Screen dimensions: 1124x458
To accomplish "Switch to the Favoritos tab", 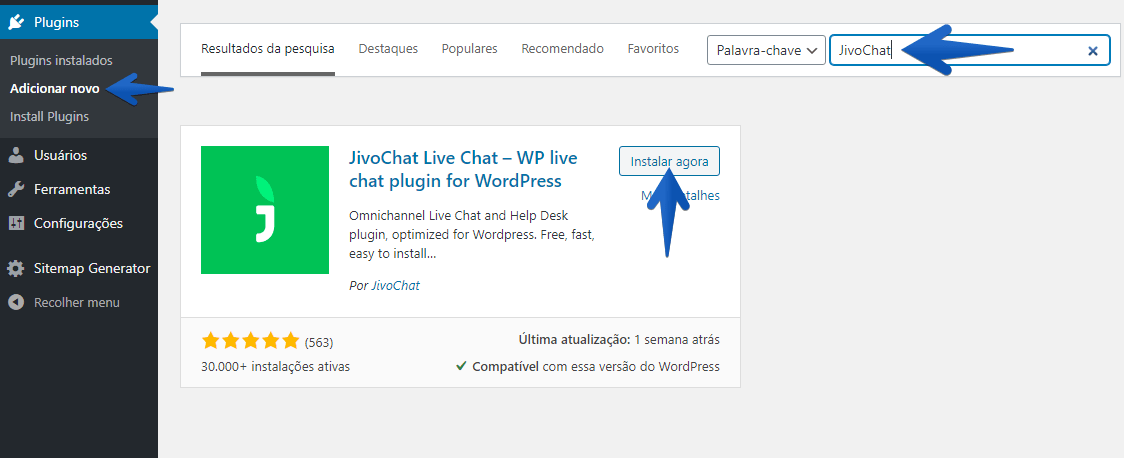I will [x=653, y=49].
